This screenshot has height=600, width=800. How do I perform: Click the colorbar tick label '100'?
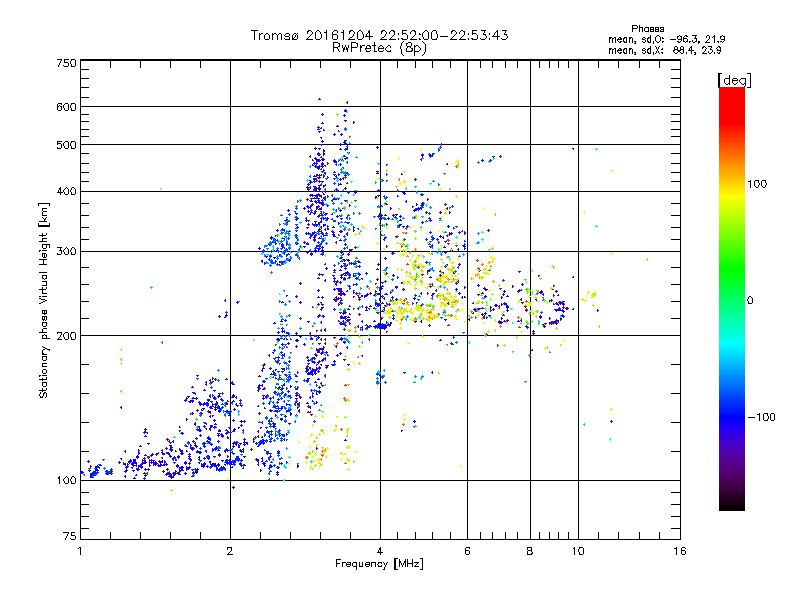pos(757,184)
